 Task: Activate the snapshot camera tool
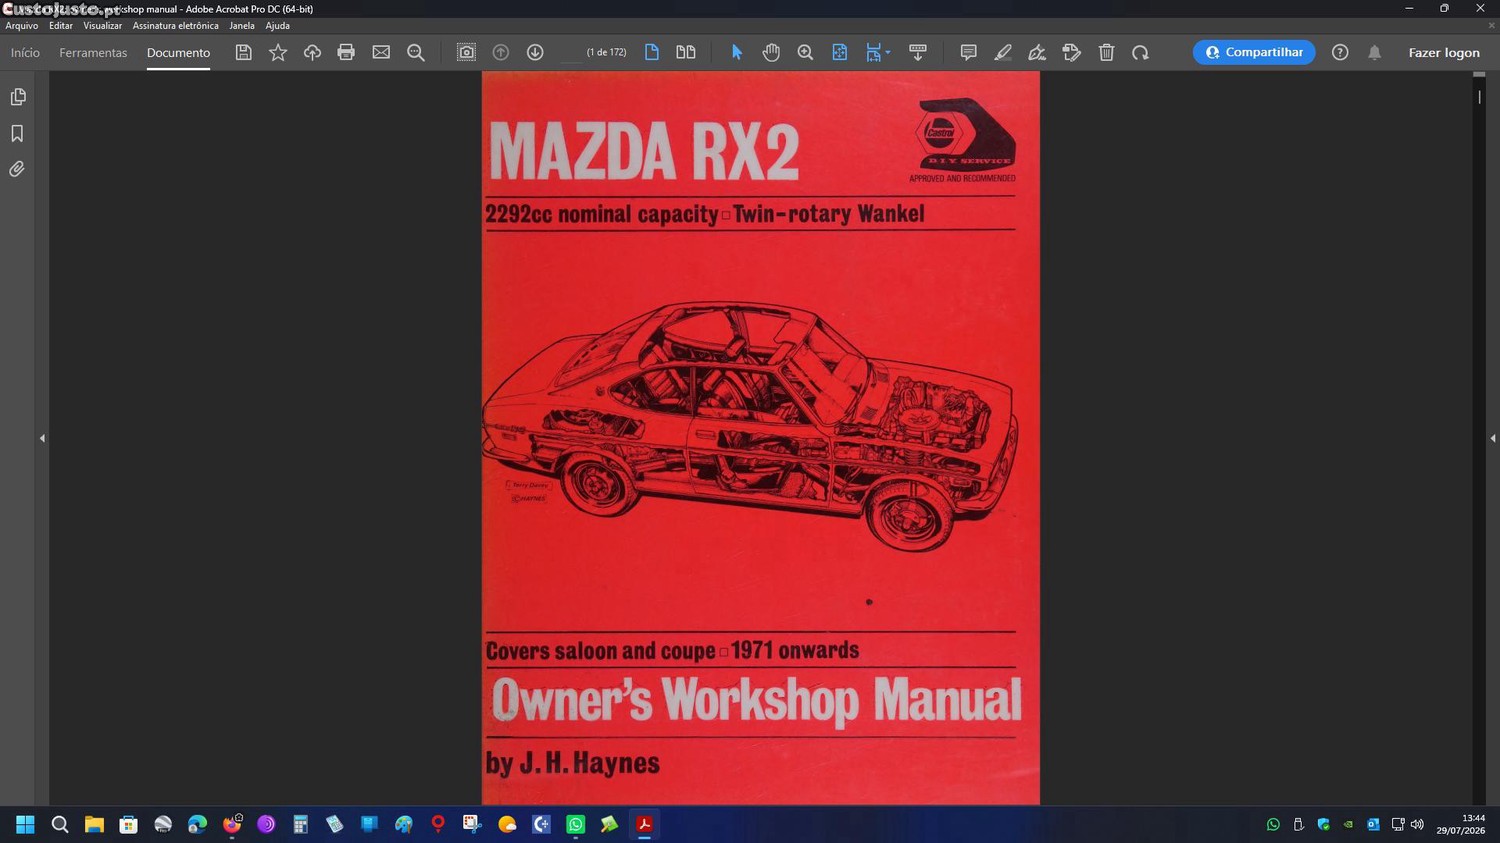[x=466, y=52]
